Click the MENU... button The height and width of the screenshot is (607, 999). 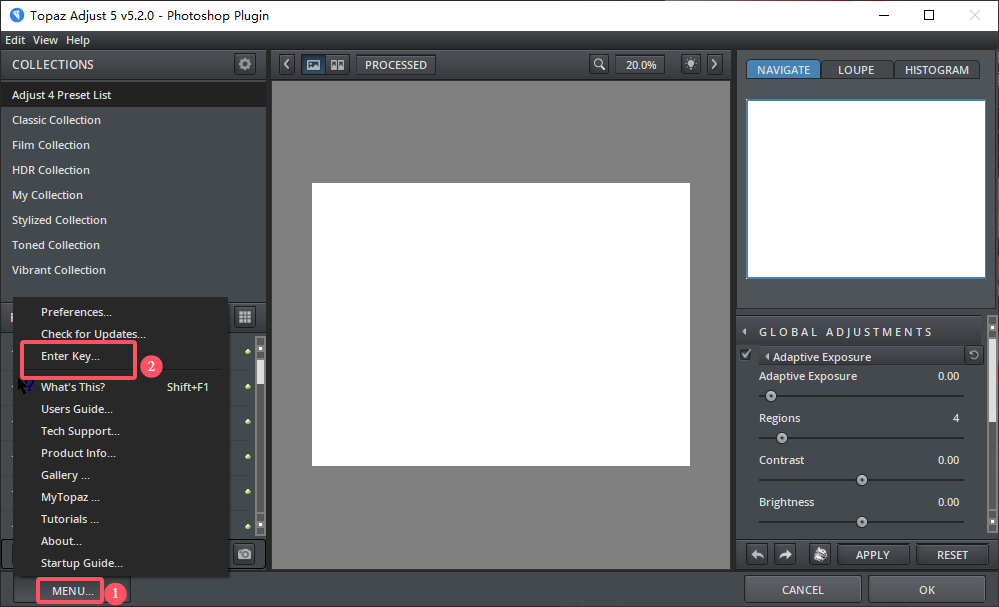(x=72, y=591)
